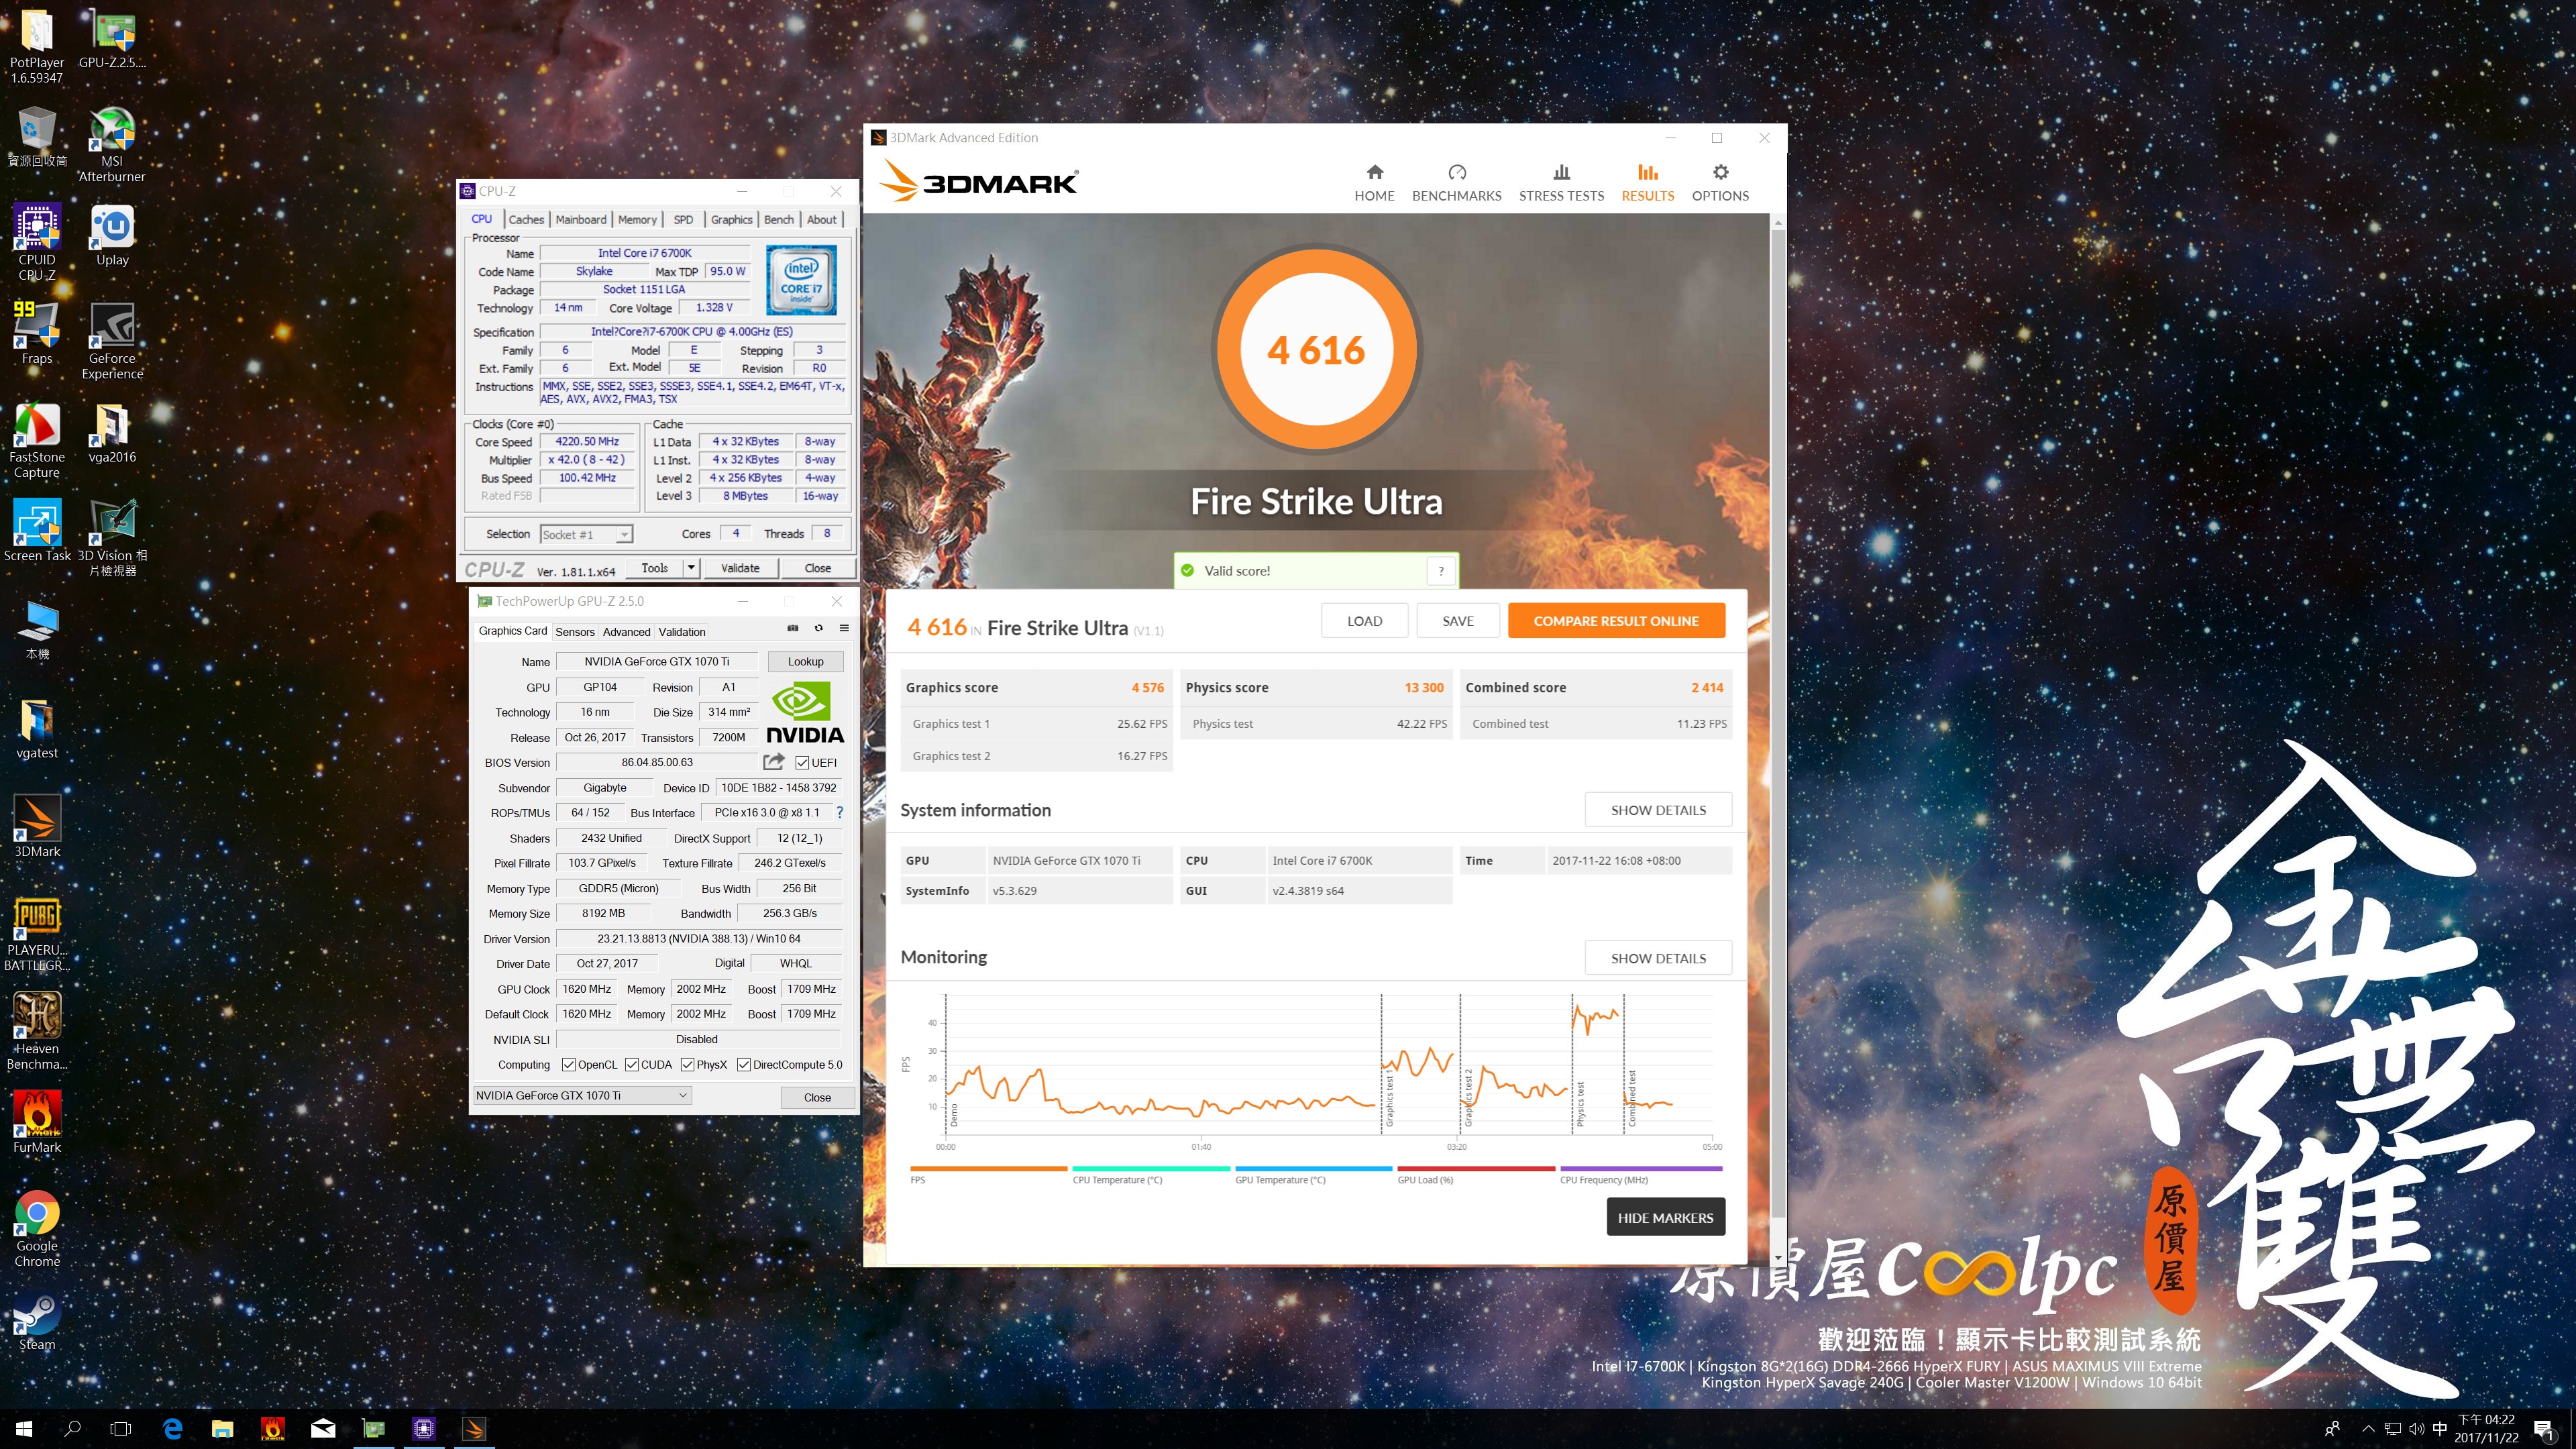Click Valid score help question mark

[1441, 571]
